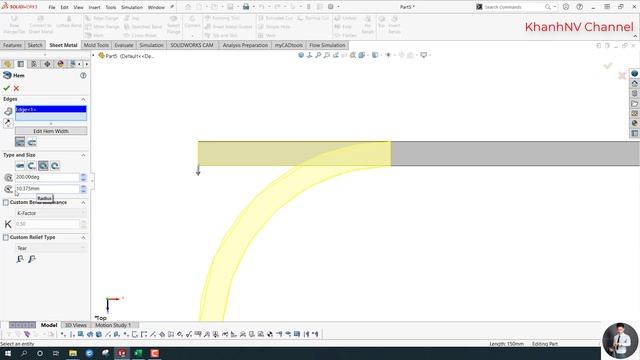Click the Search Commands box

pos(514,7)
